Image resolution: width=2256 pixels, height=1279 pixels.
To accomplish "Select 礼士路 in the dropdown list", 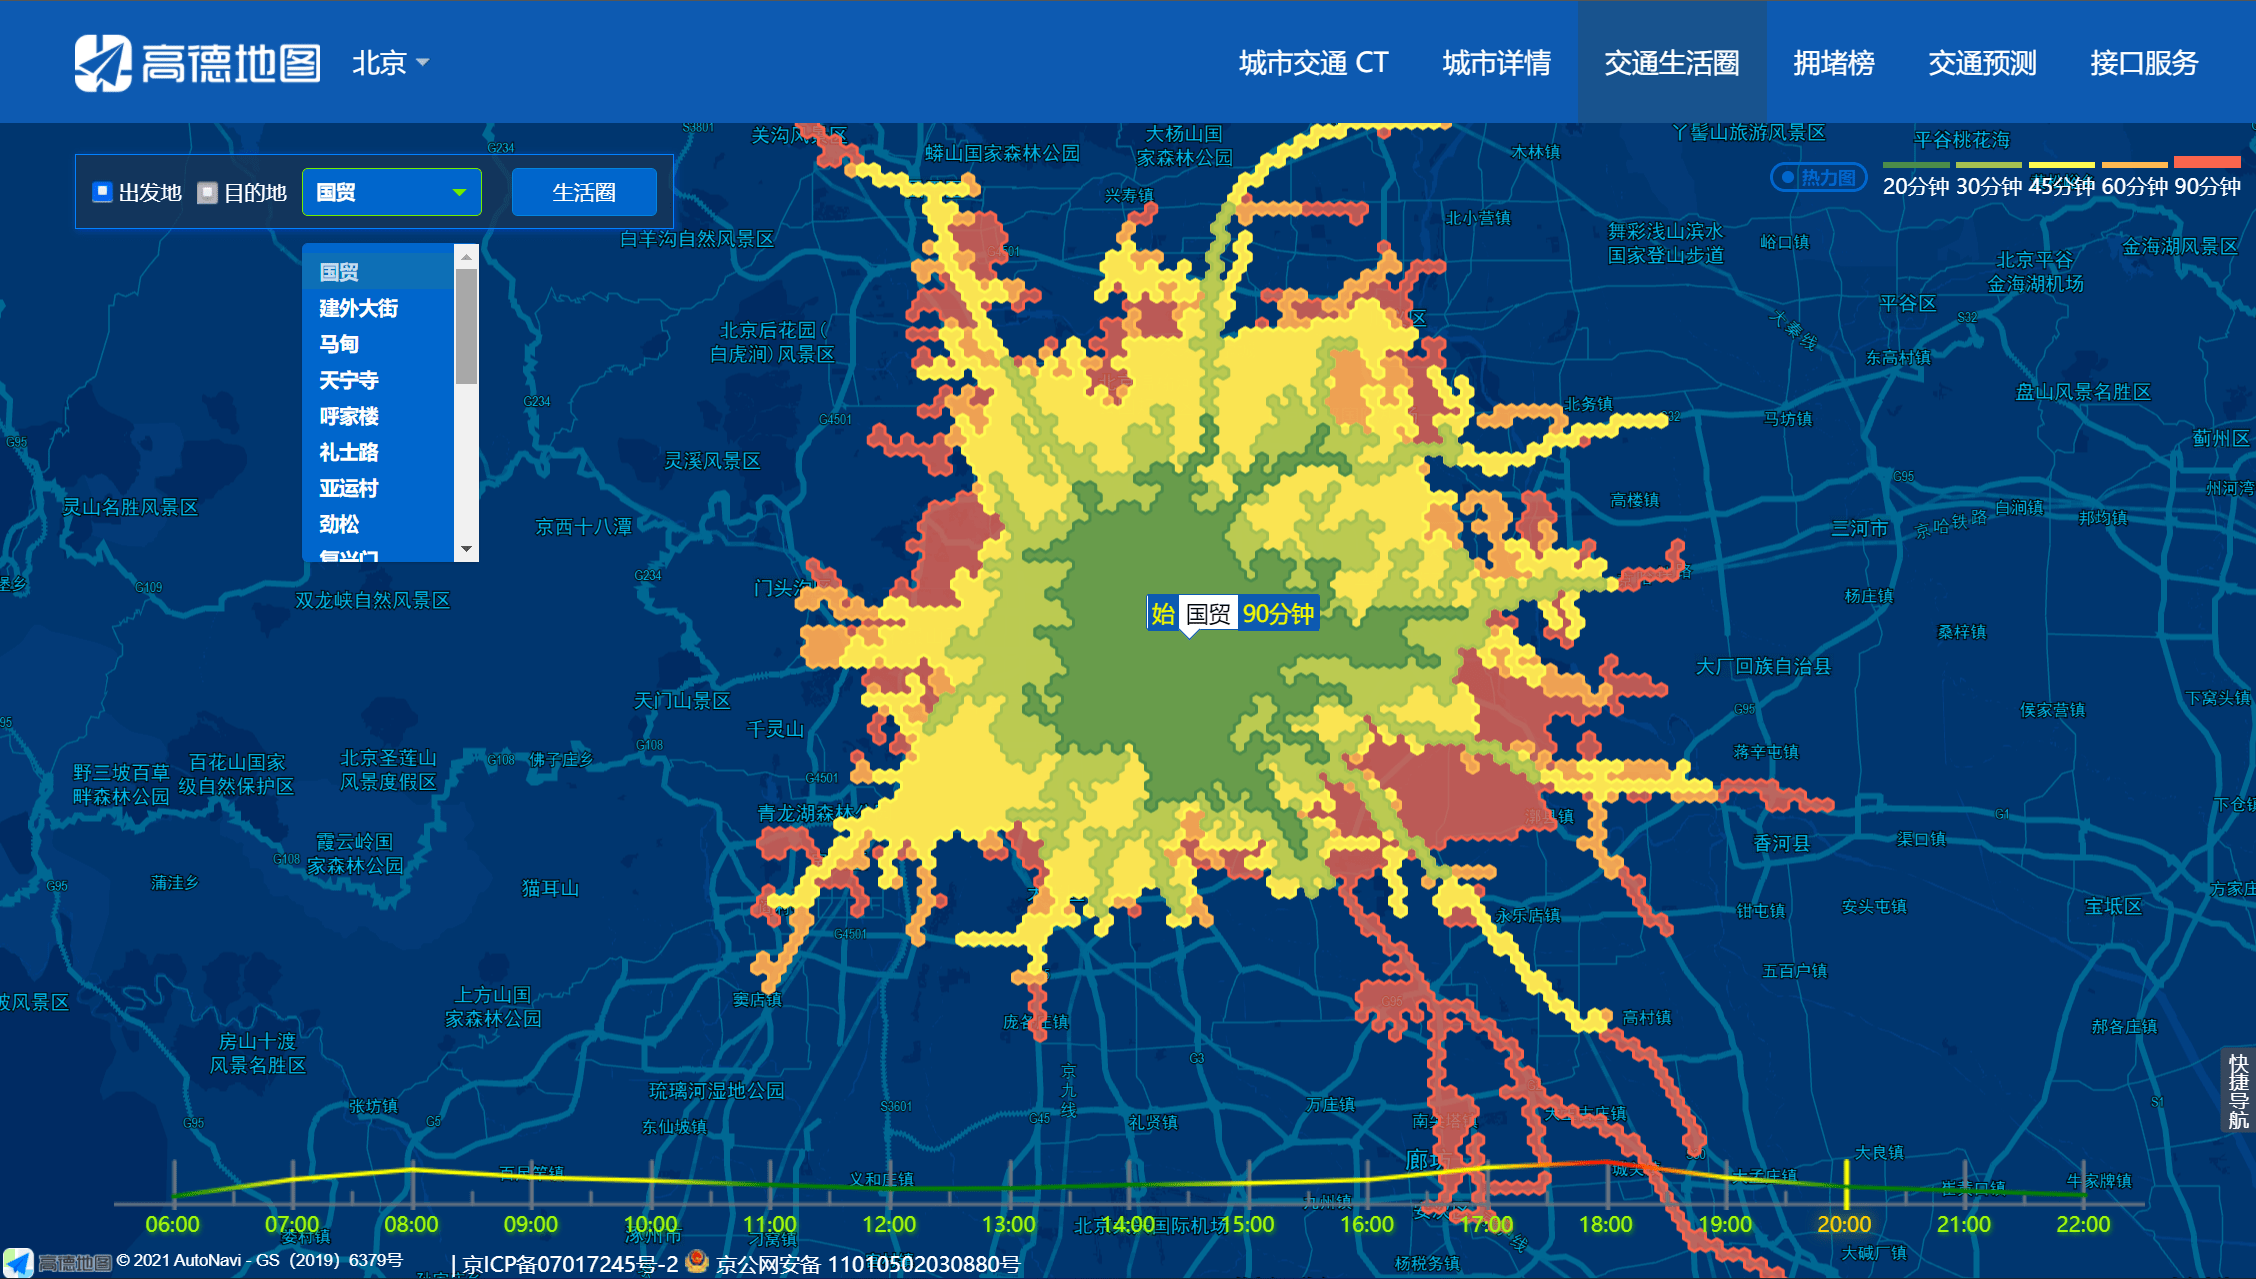I will pyautogui.click(x=378, y=452).
